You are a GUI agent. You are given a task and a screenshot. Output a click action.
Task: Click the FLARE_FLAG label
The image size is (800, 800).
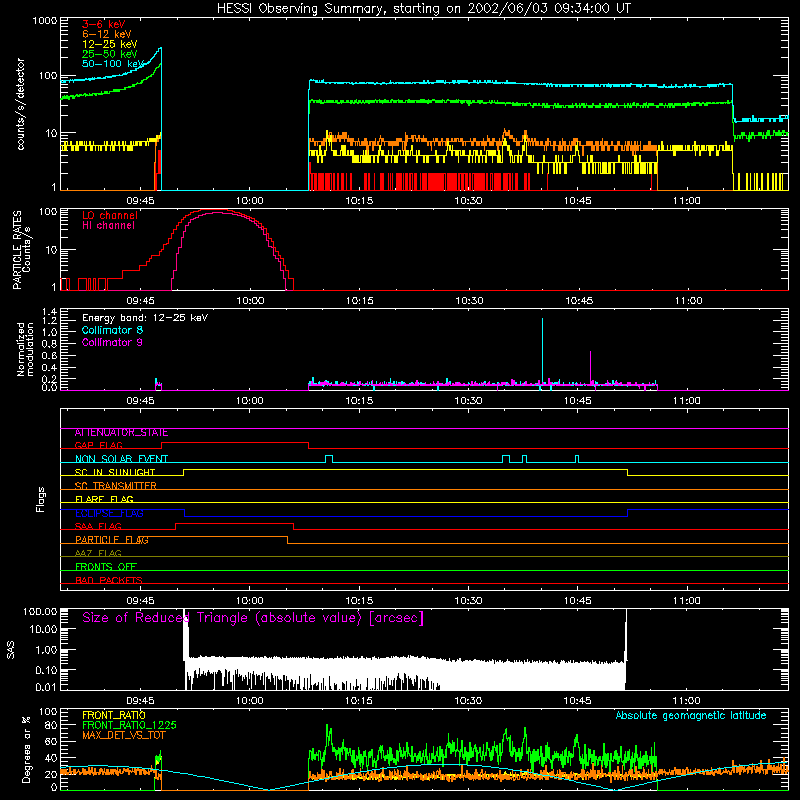point(104,499)
